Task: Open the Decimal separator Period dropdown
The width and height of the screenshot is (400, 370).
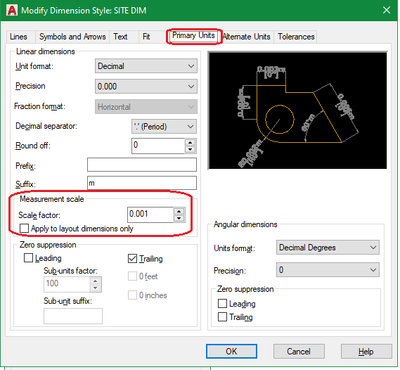Action: [164, 127]
